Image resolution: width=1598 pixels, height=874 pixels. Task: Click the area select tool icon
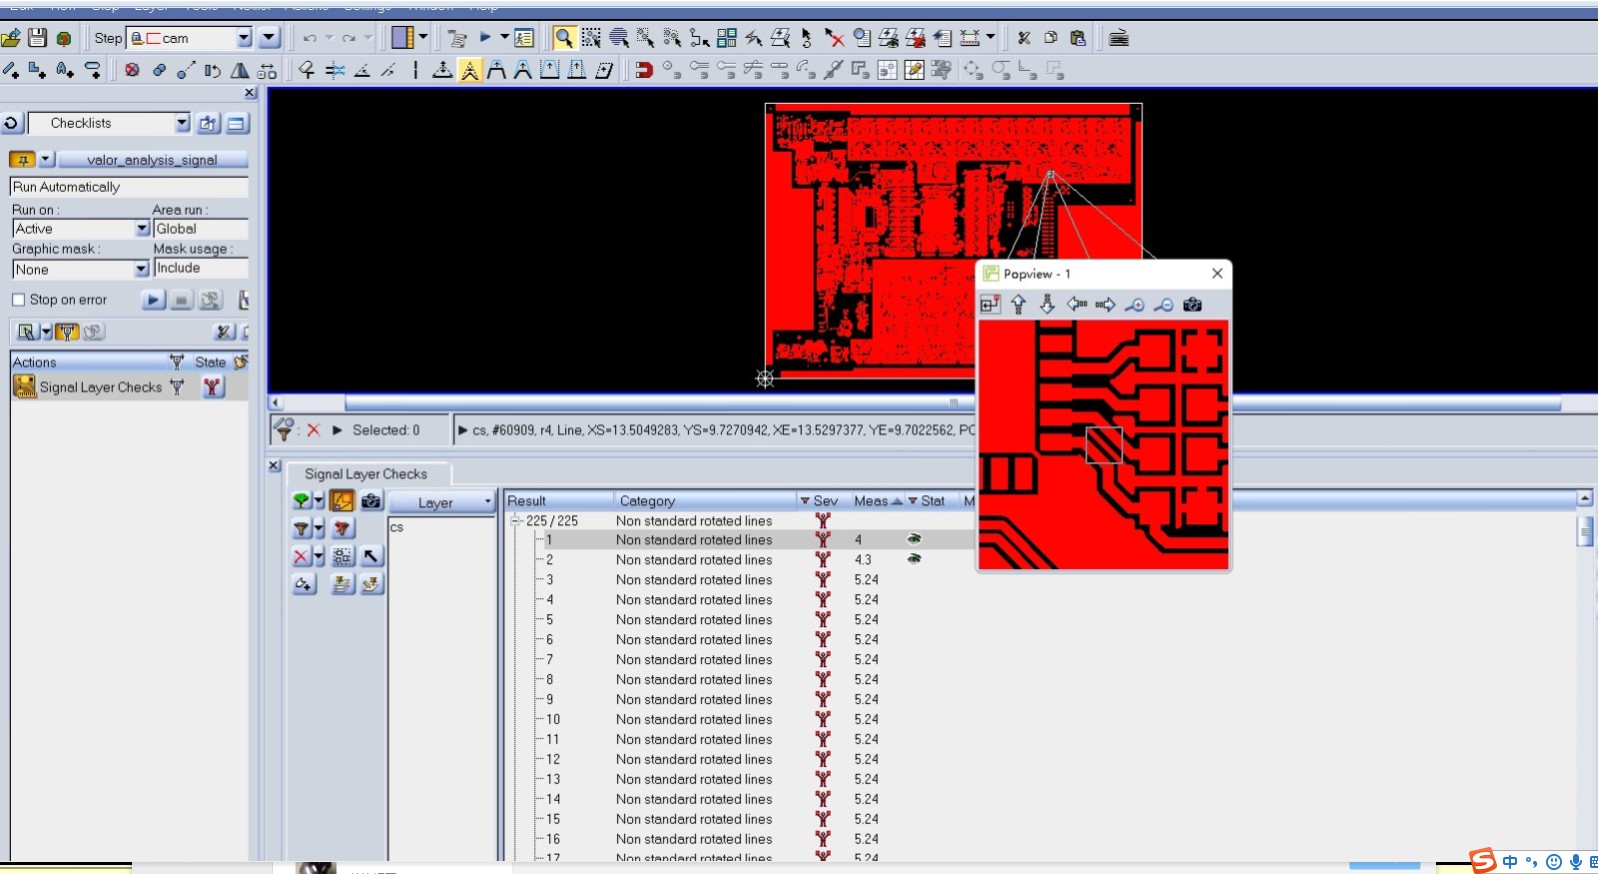[591, 38]
